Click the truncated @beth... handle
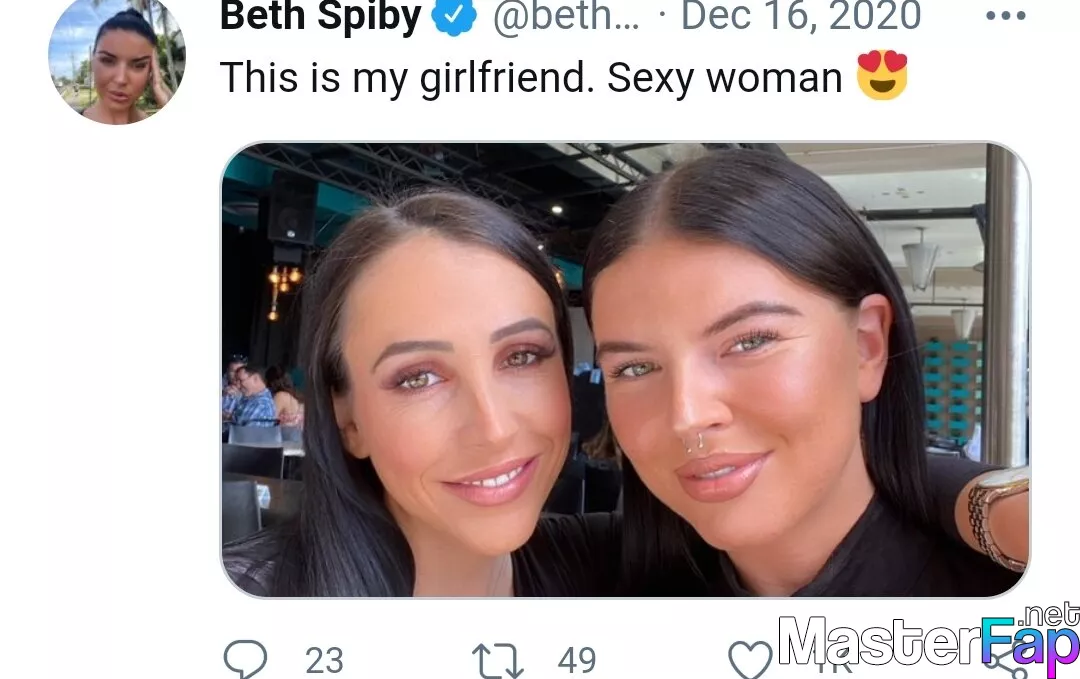1080x679 pixels. (565, 17)
